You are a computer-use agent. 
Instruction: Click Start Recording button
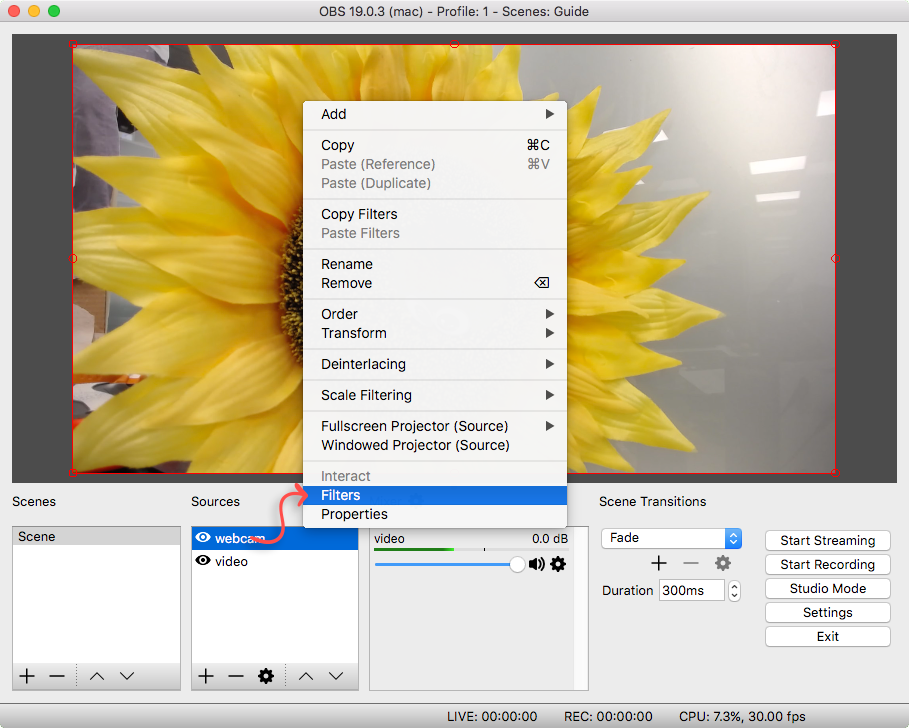pyautogui.click(x=827, y=565)
